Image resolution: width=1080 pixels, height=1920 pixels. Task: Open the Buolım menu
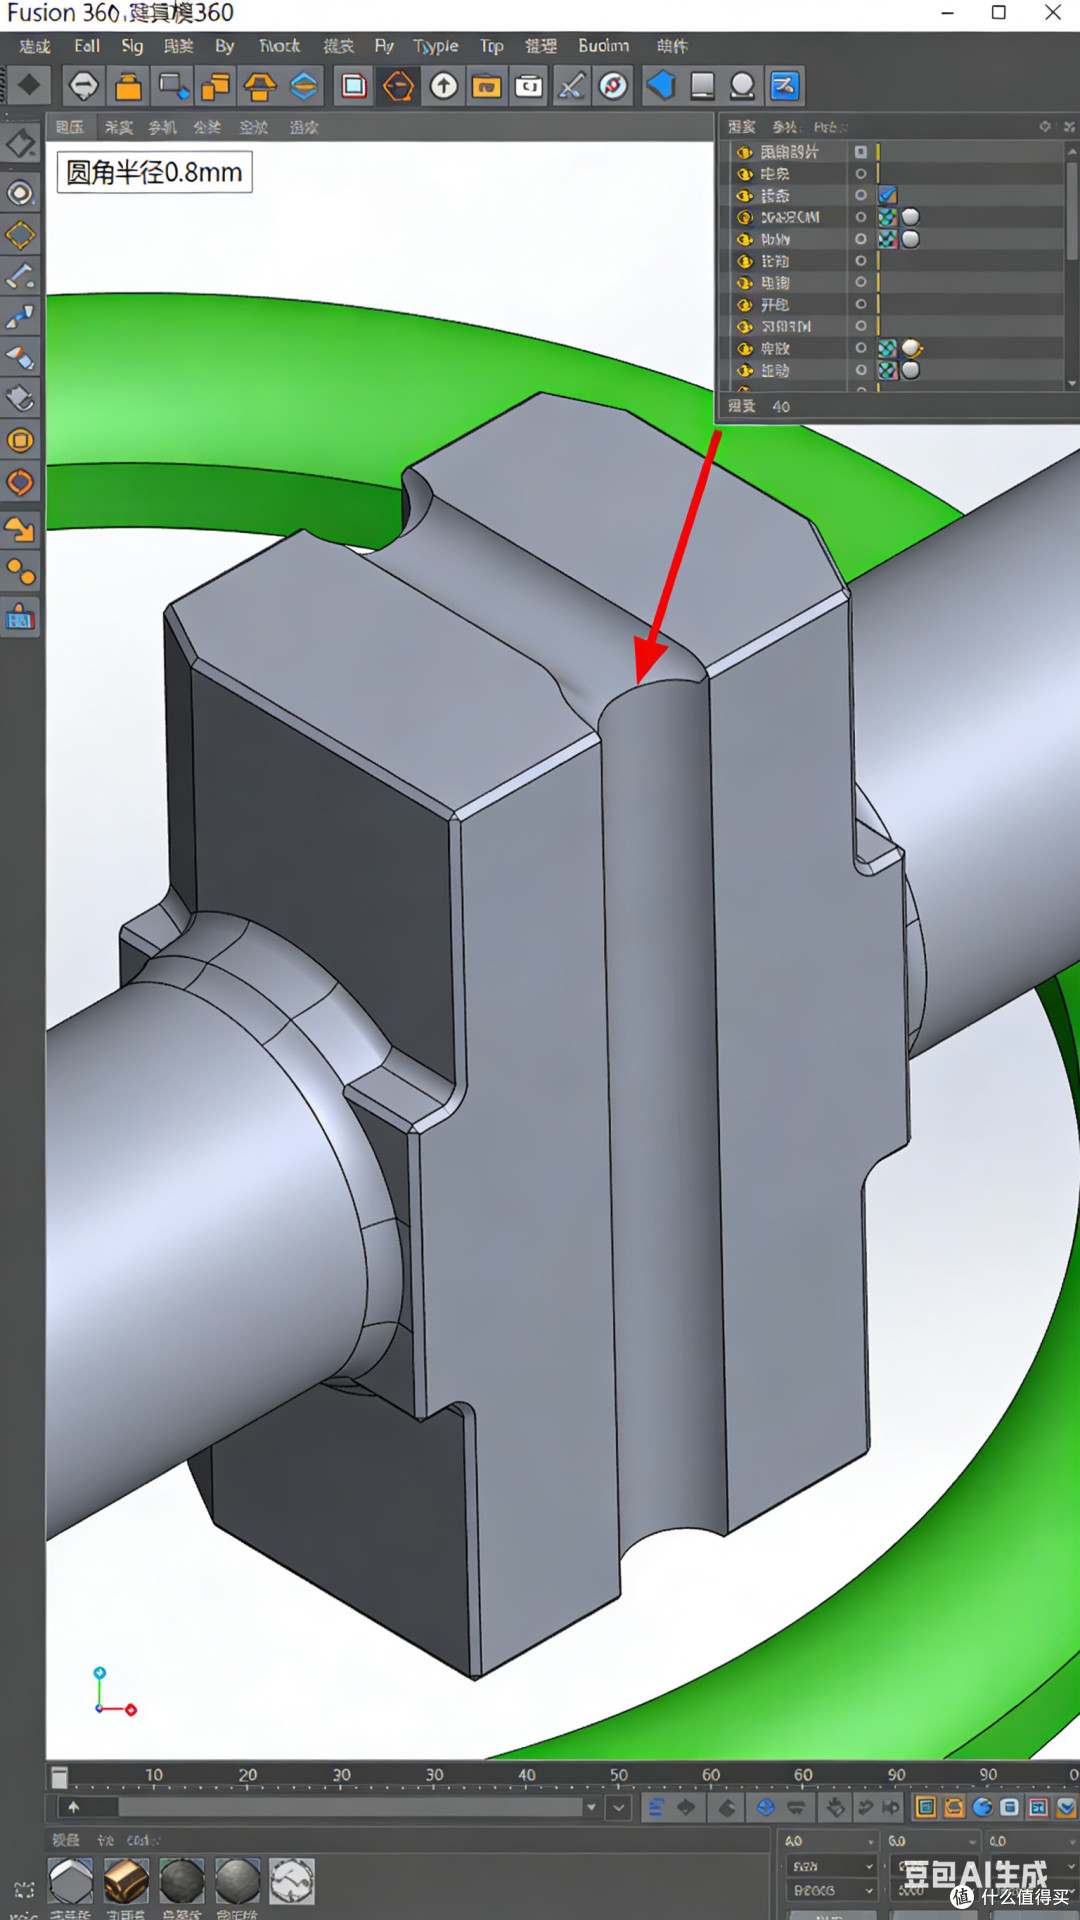(603, 46)
